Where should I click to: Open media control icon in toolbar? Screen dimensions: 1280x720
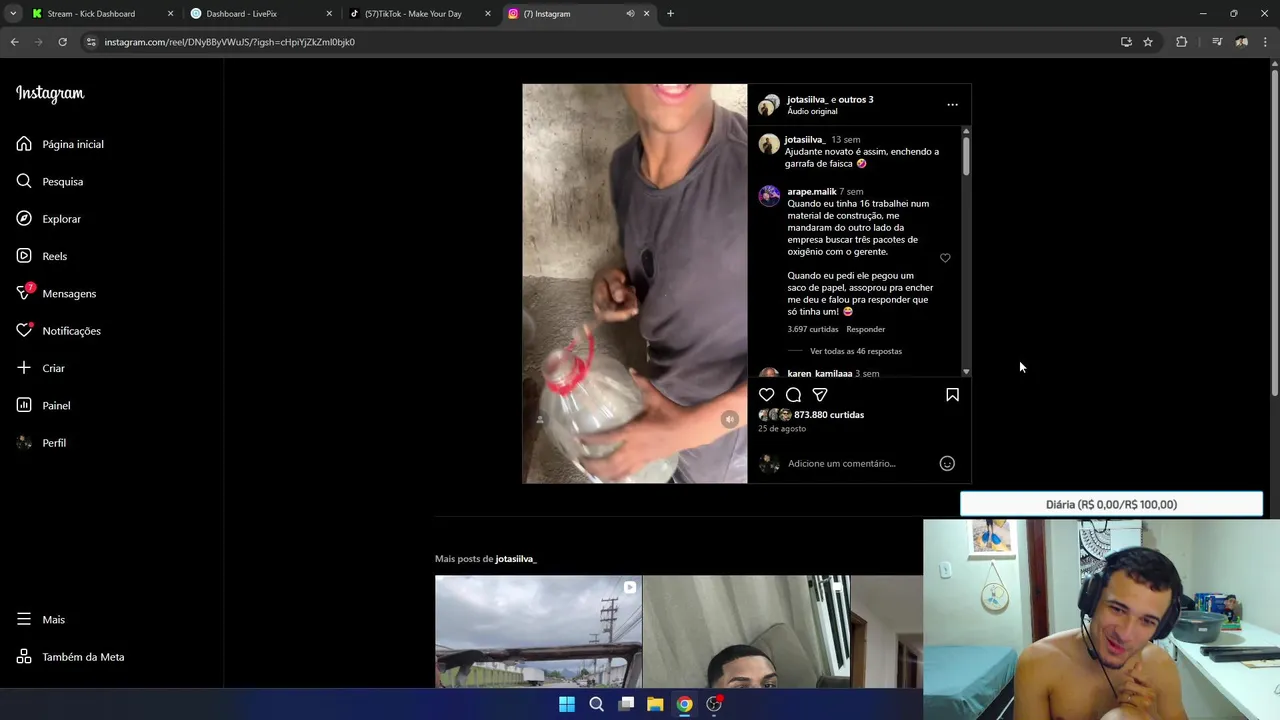1217,42
